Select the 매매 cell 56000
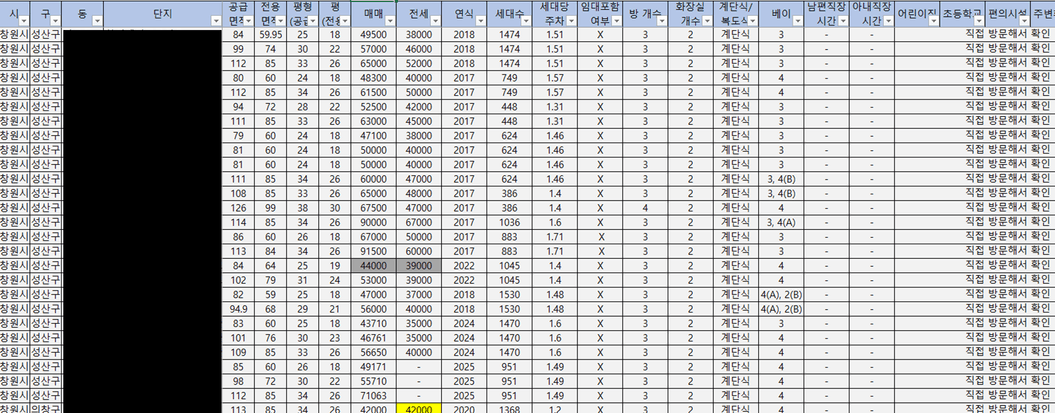The width and height of the screenshot is (1055, 413). (374, 309)
